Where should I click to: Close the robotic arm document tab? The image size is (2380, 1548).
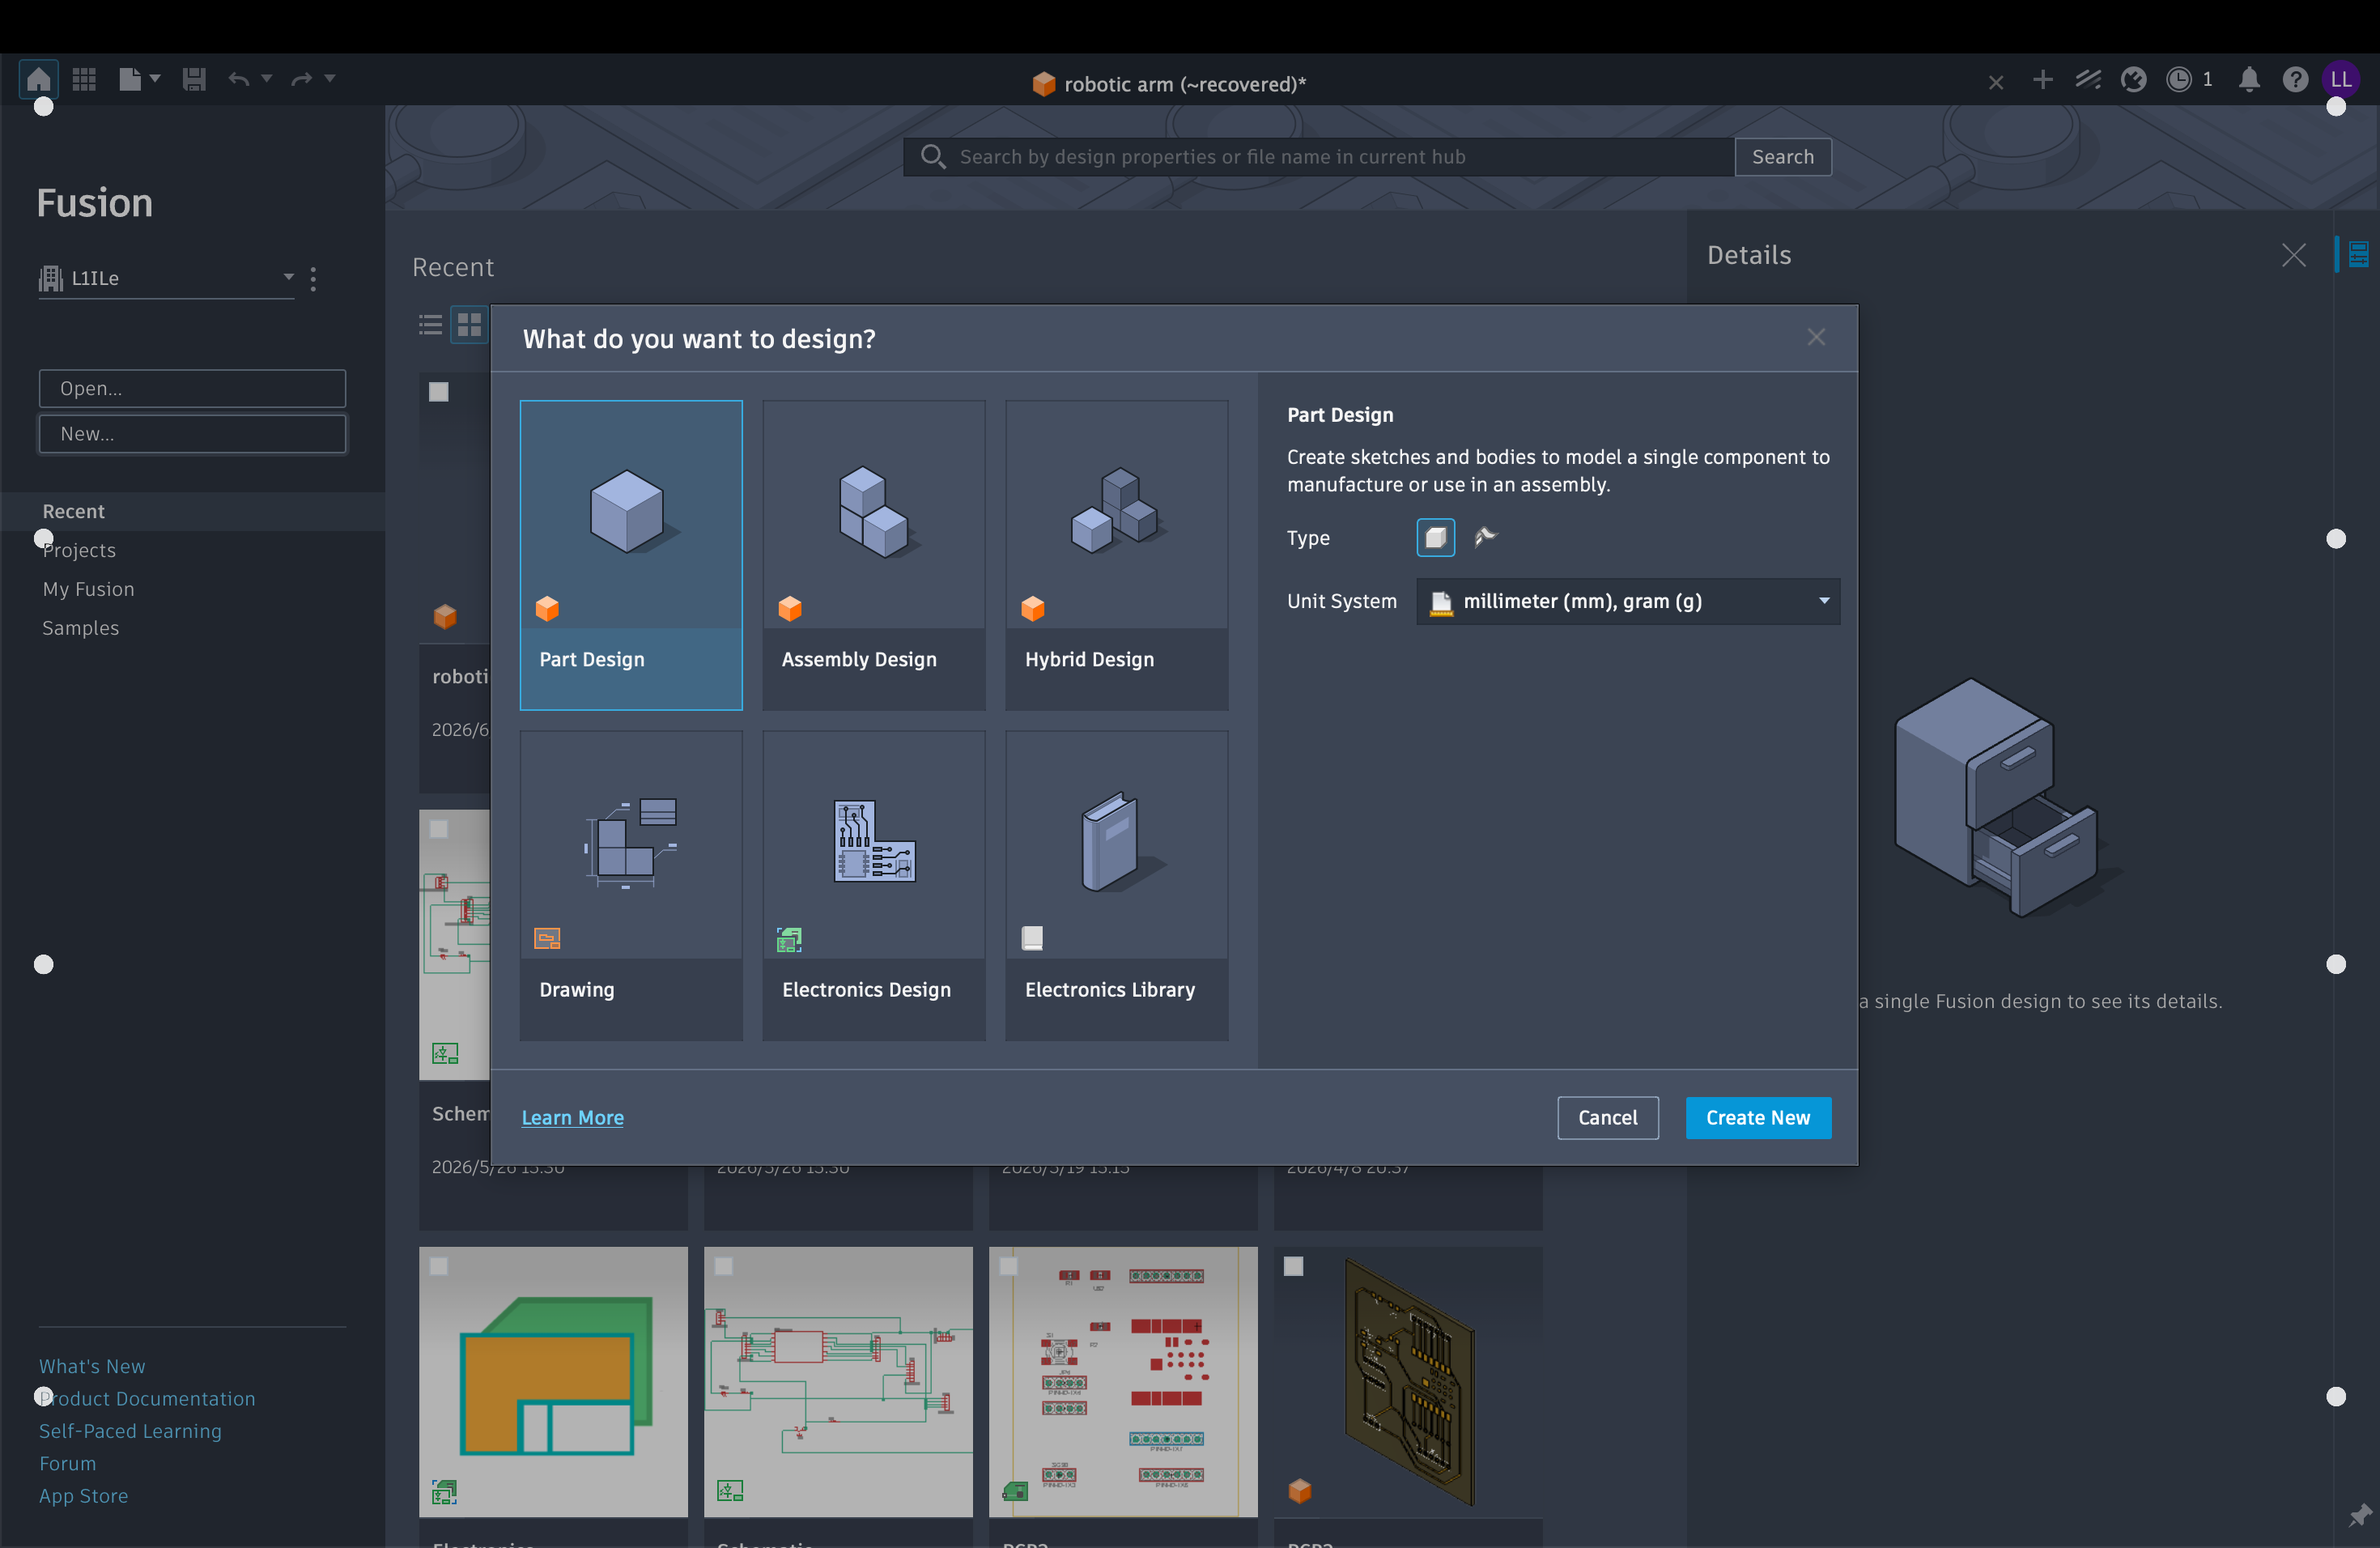[1996, 82]
